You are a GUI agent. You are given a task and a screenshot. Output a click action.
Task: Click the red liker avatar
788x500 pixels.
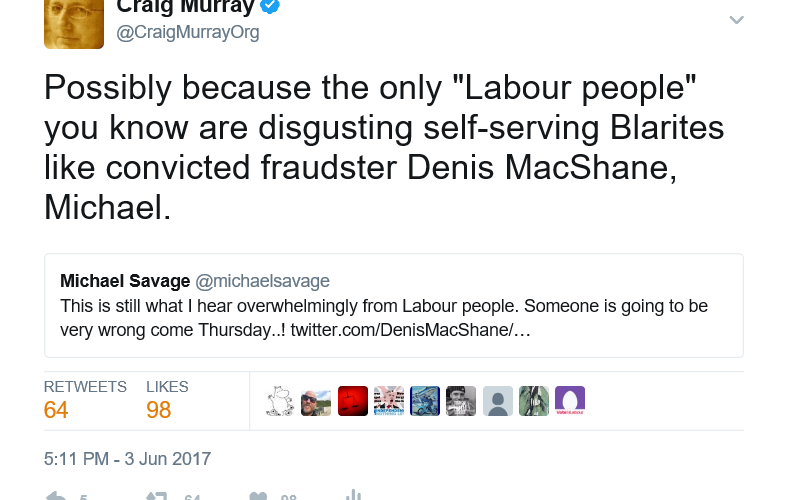tap(353, 401)
